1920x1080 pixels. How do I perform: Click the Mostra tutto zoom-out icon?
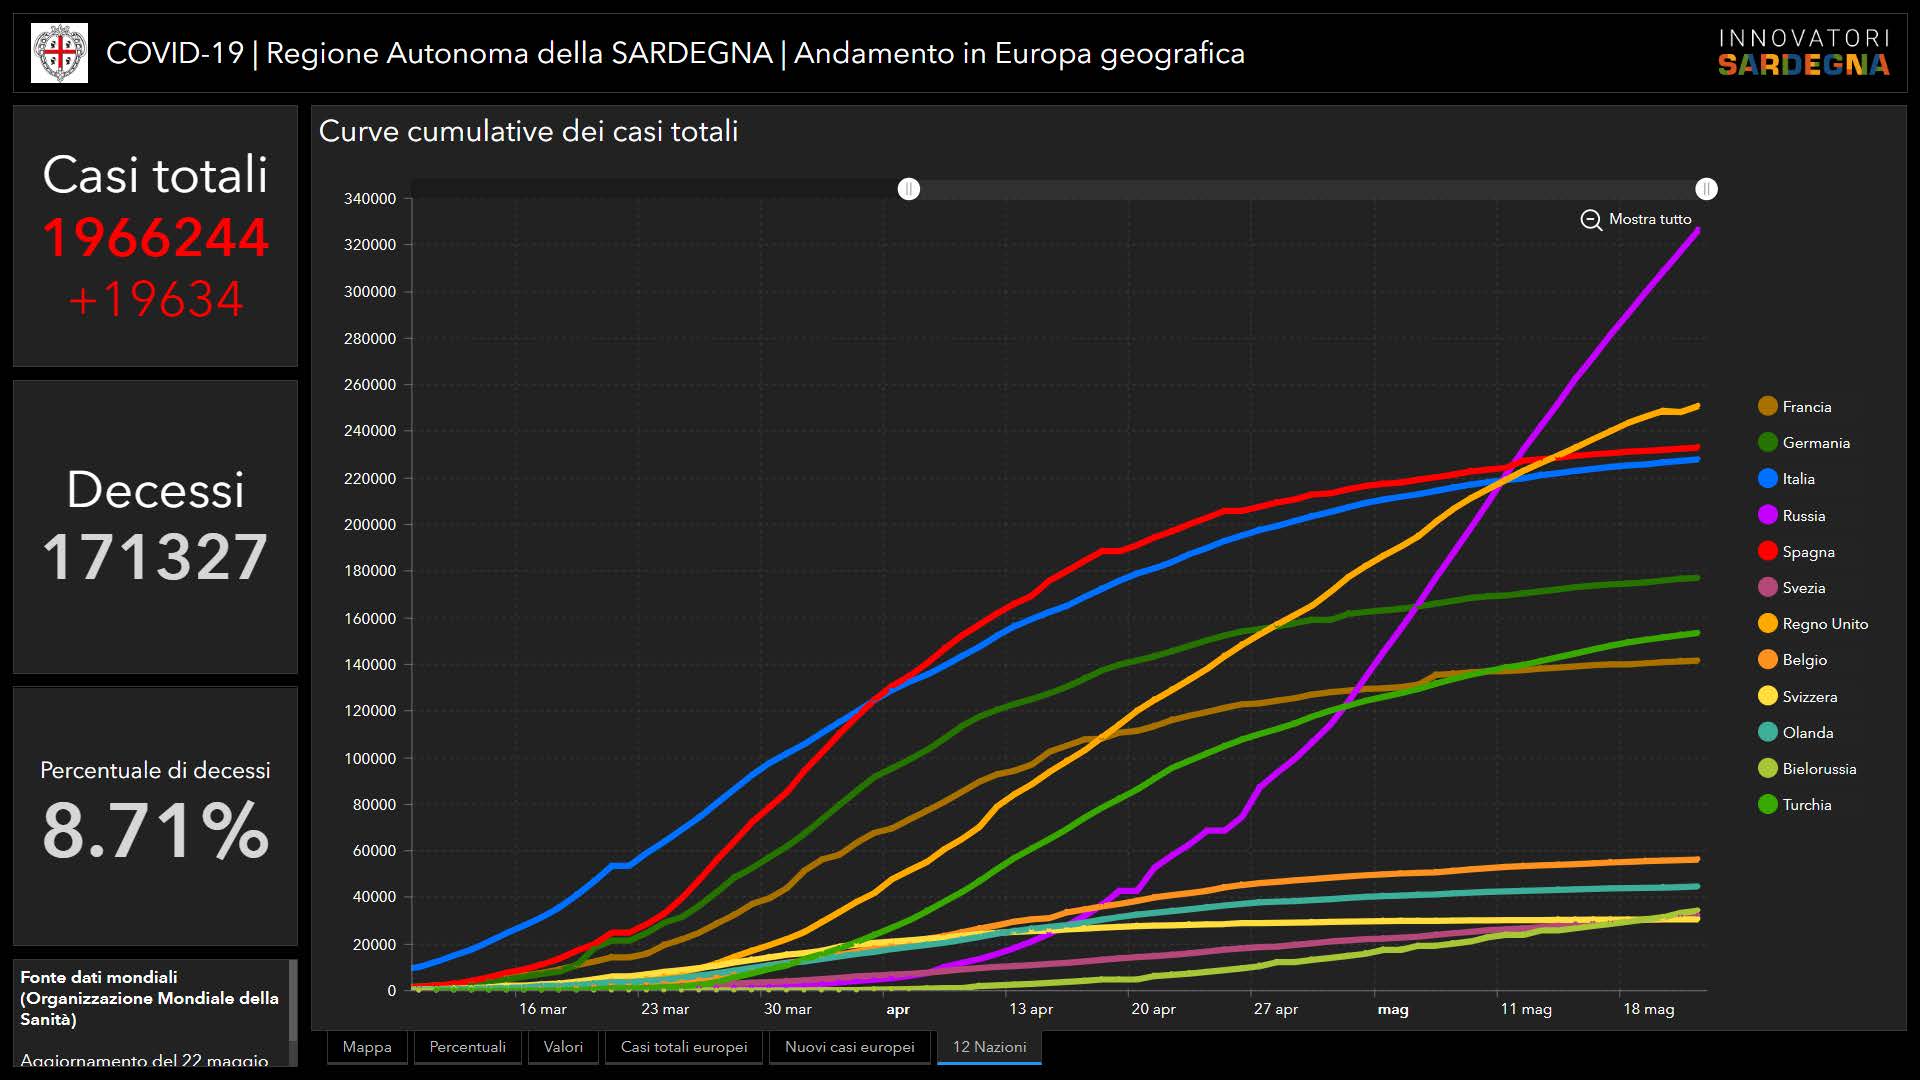click(x=1591, y=220)
